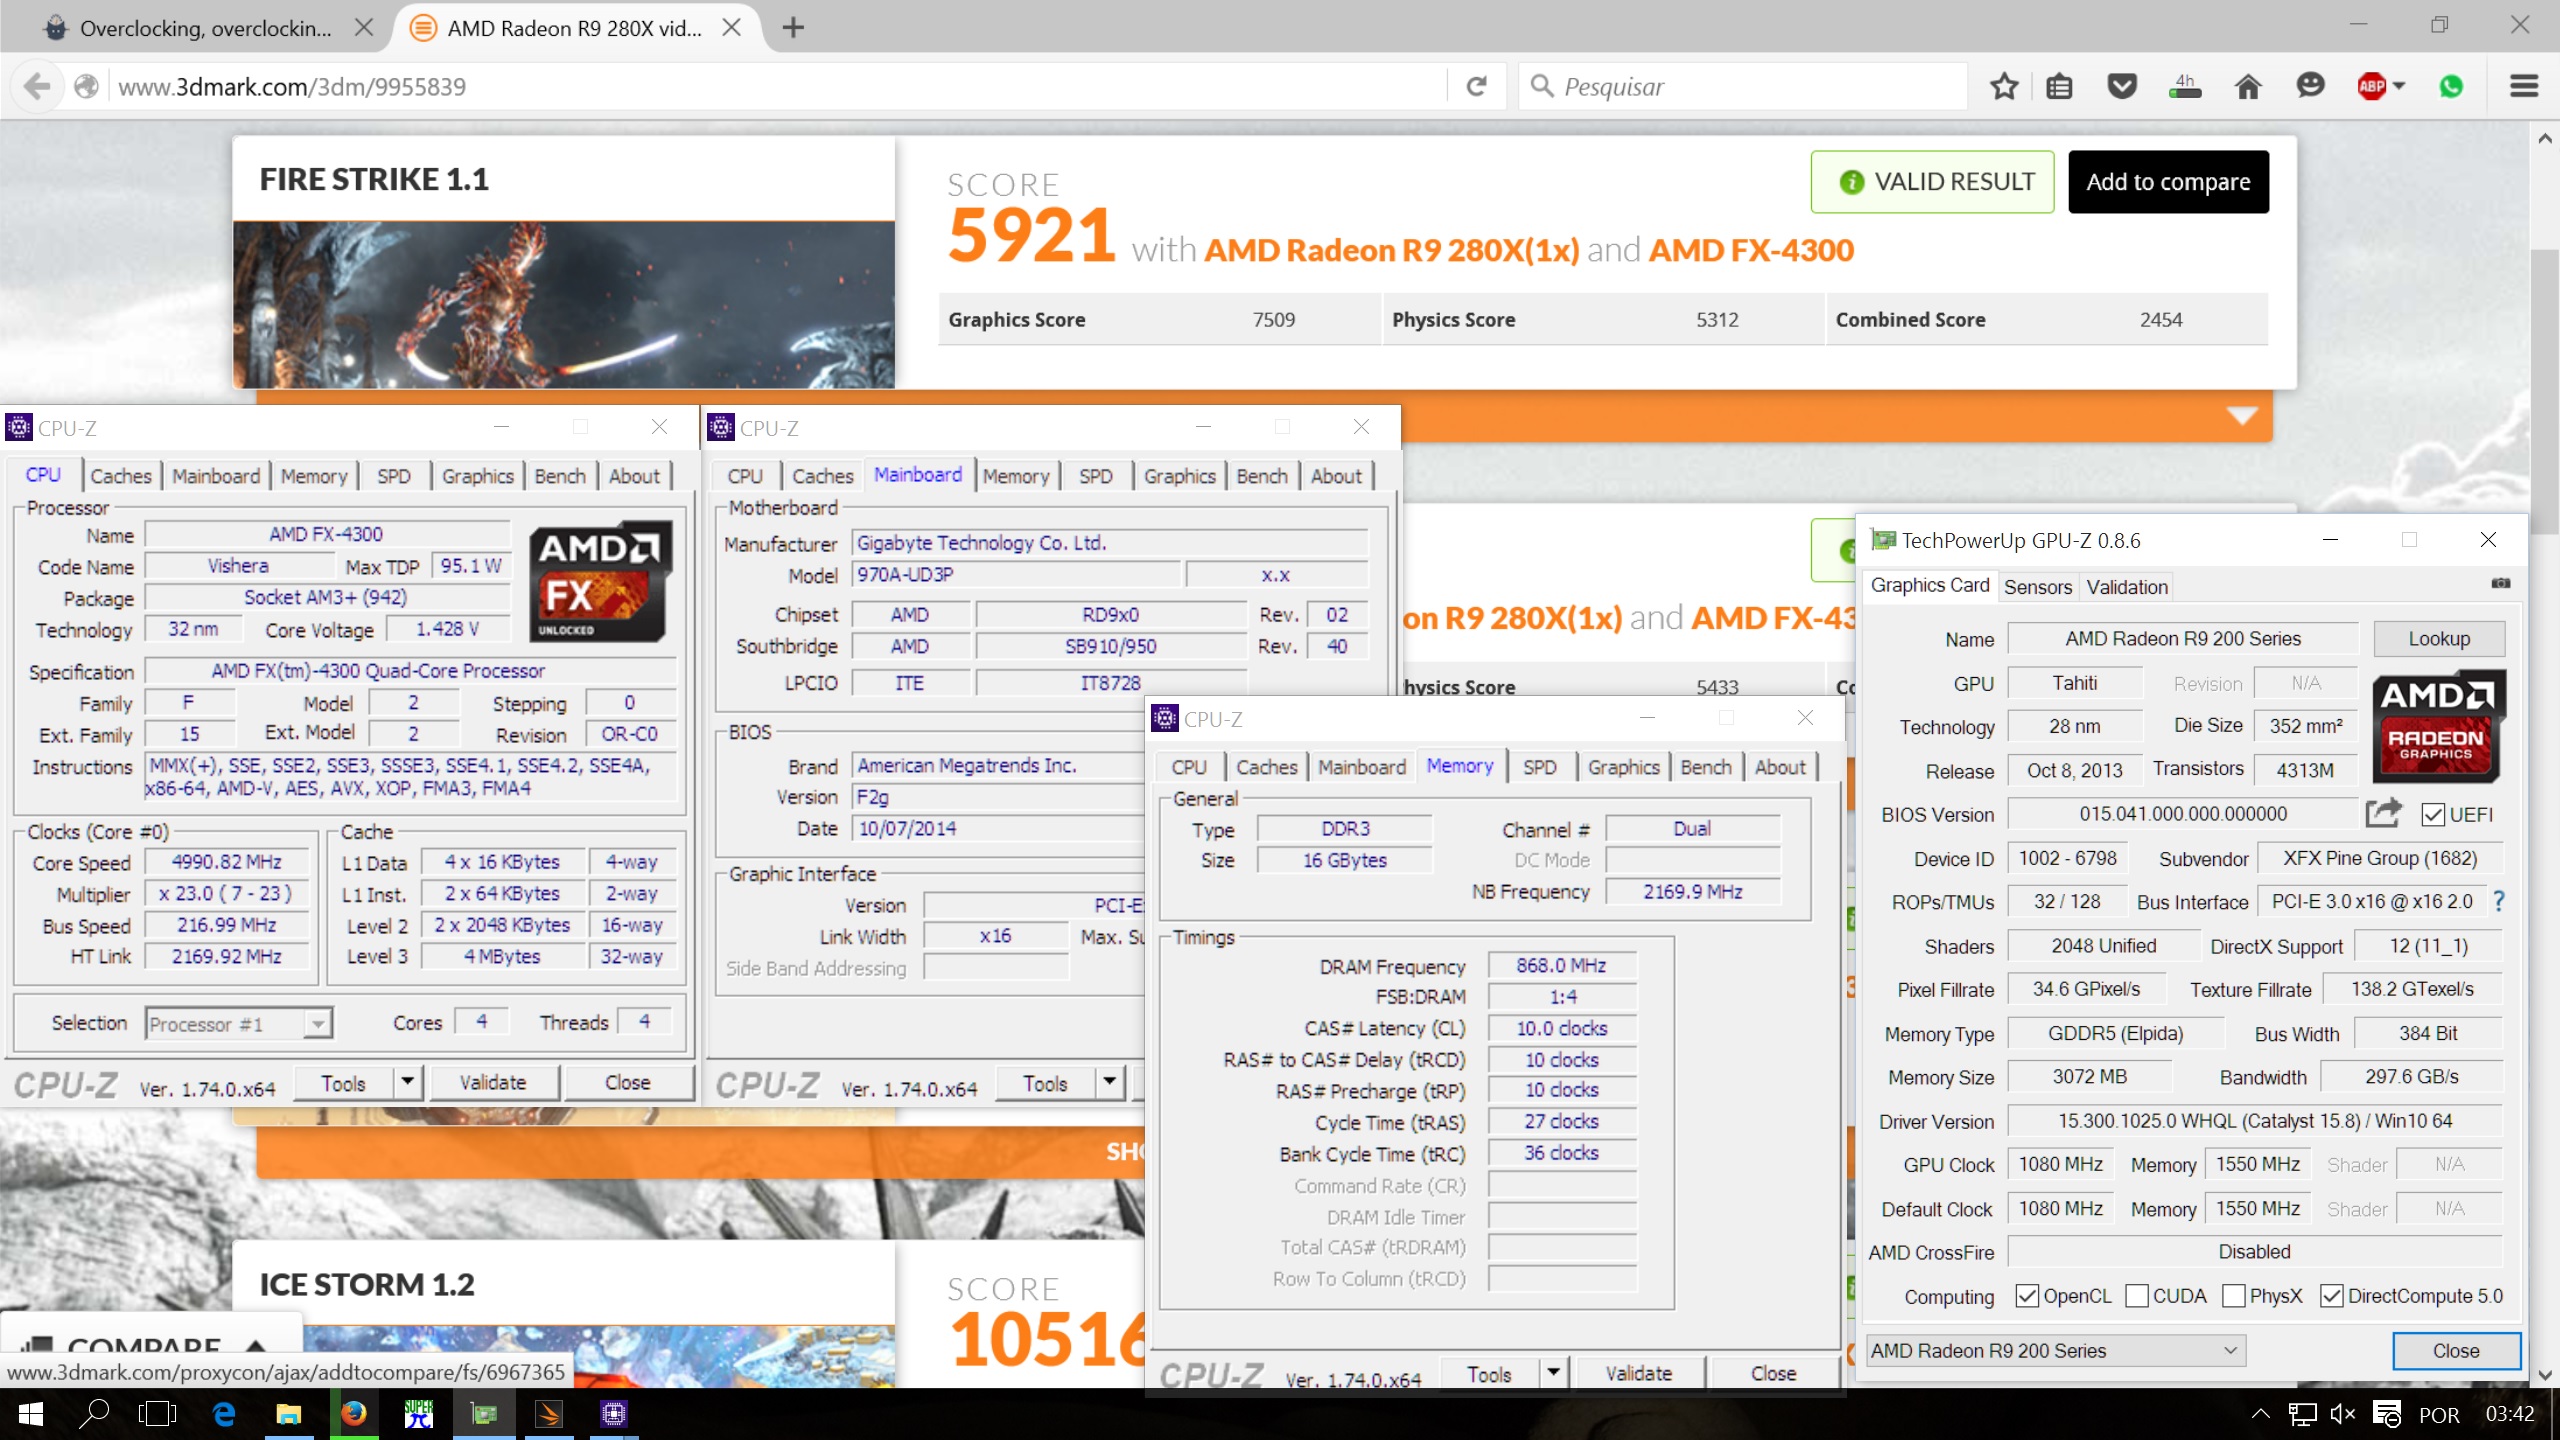Click the browser back arrow
The image size is (2560, 1440).
[x=37, y=87]
